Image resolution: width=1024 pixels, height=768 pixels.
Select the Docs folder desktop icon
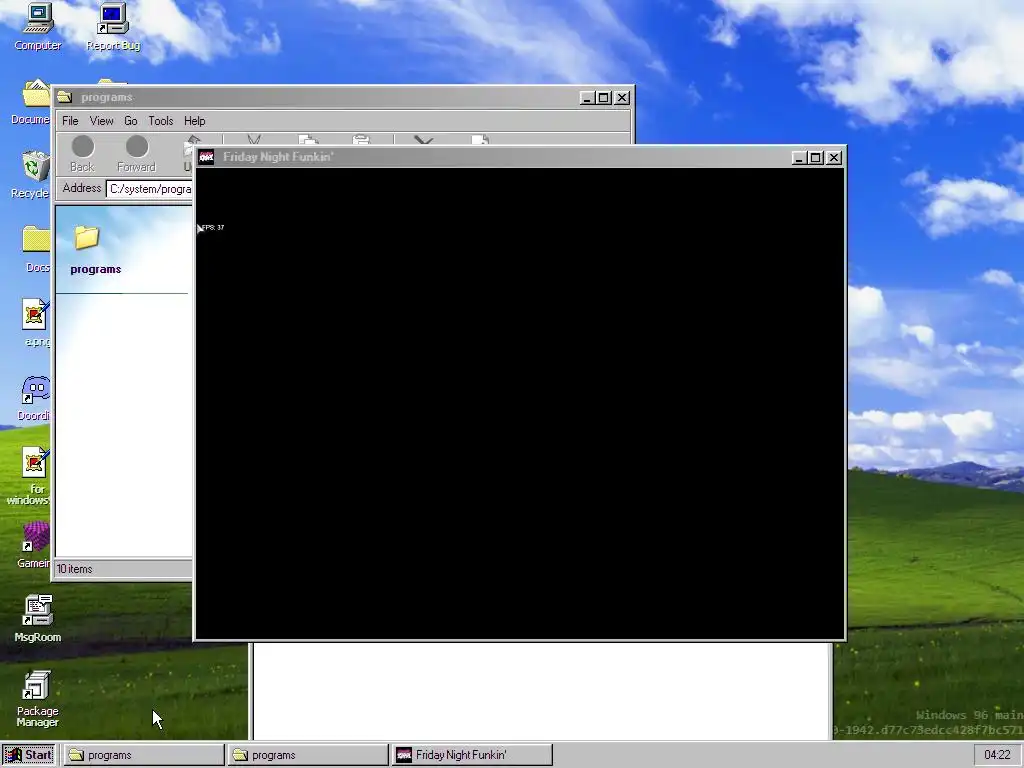[36, 248]
